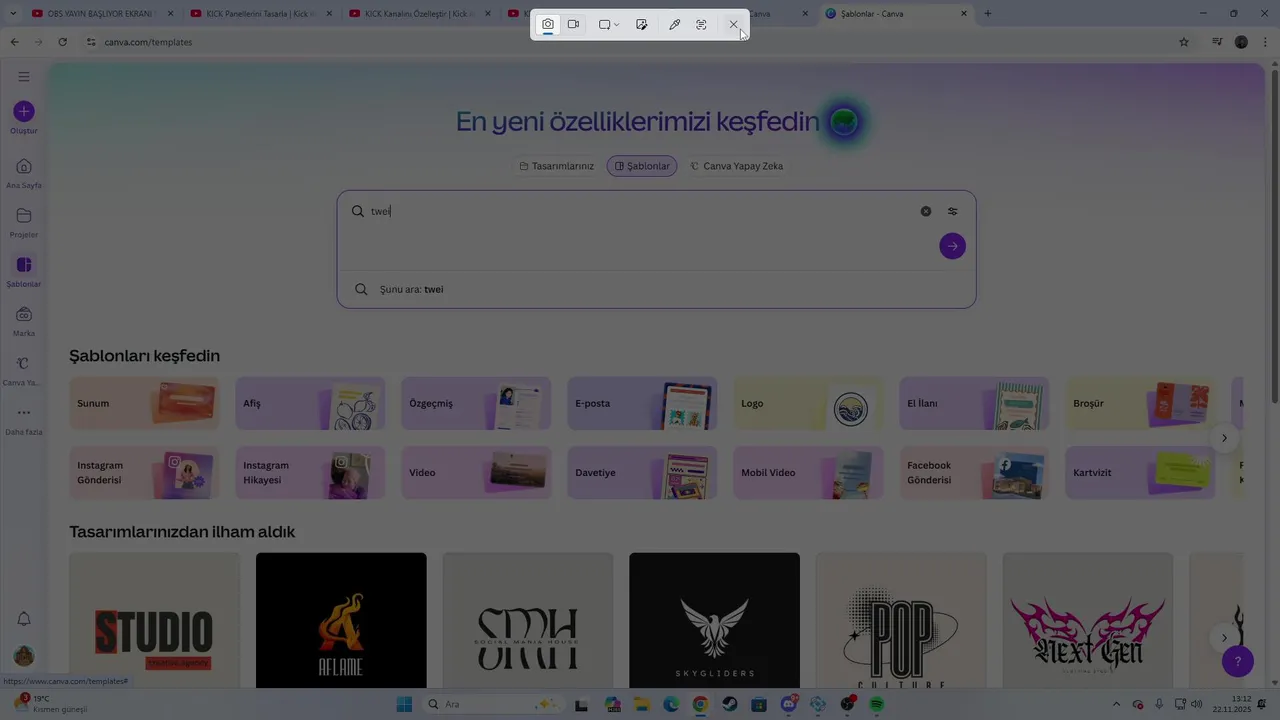Open Steam from the taskbar

[730, 704]
